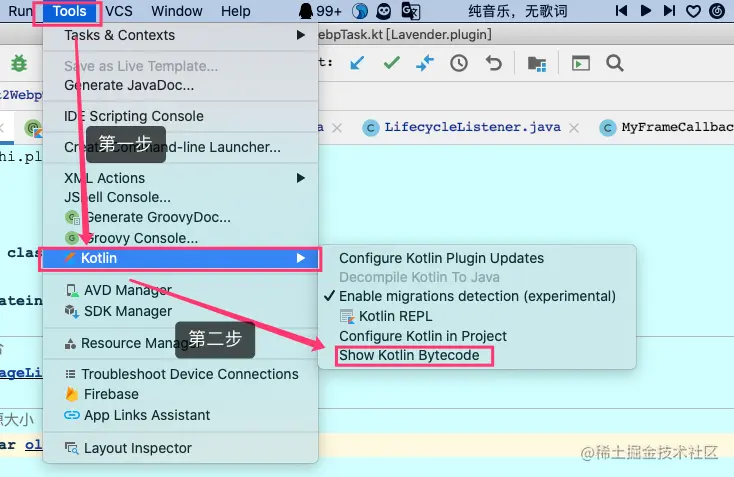Close the LifecycleListener.java tab
The height and width of the screenshot is (477, 734).
(574, 128)
